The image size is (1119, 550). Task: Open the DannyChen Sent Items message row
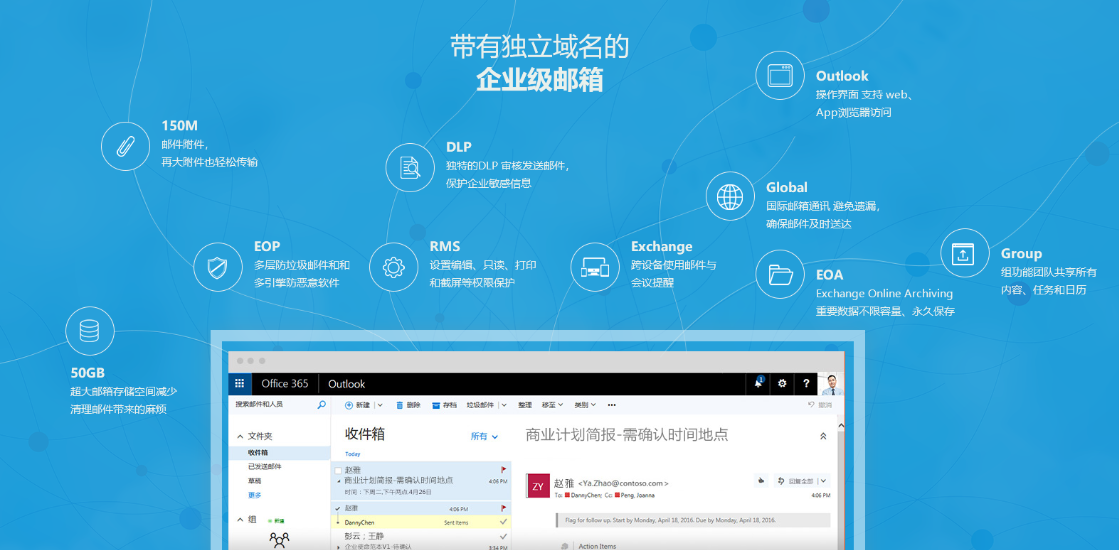pos(421,522)
